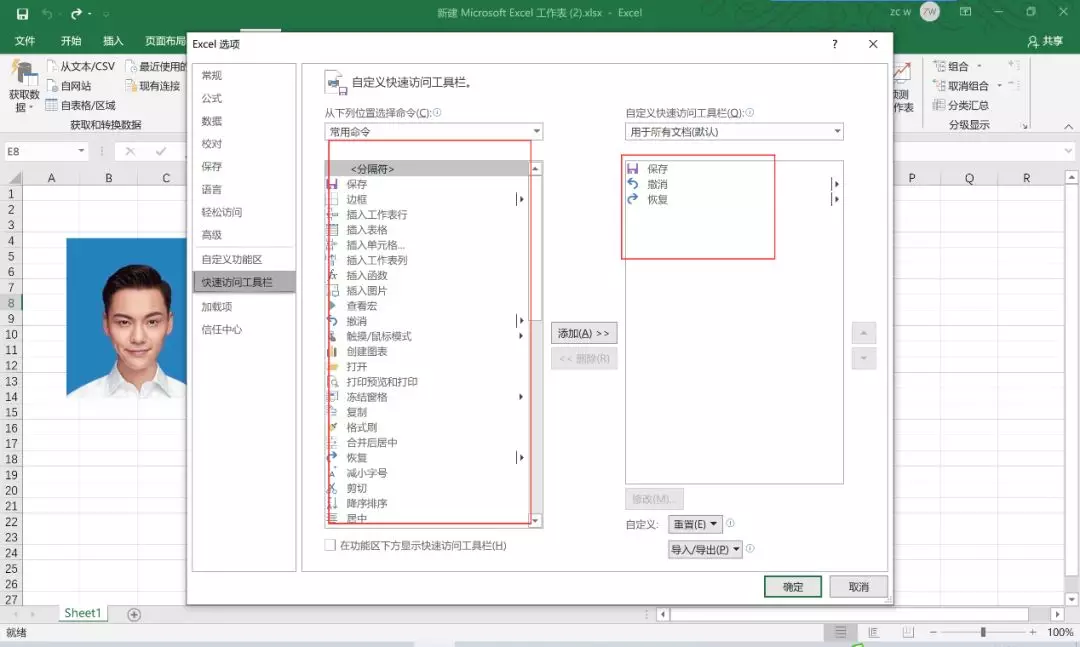Select 格式刷 command
The width and height of the screenshot is (1080, 647).
428,427
